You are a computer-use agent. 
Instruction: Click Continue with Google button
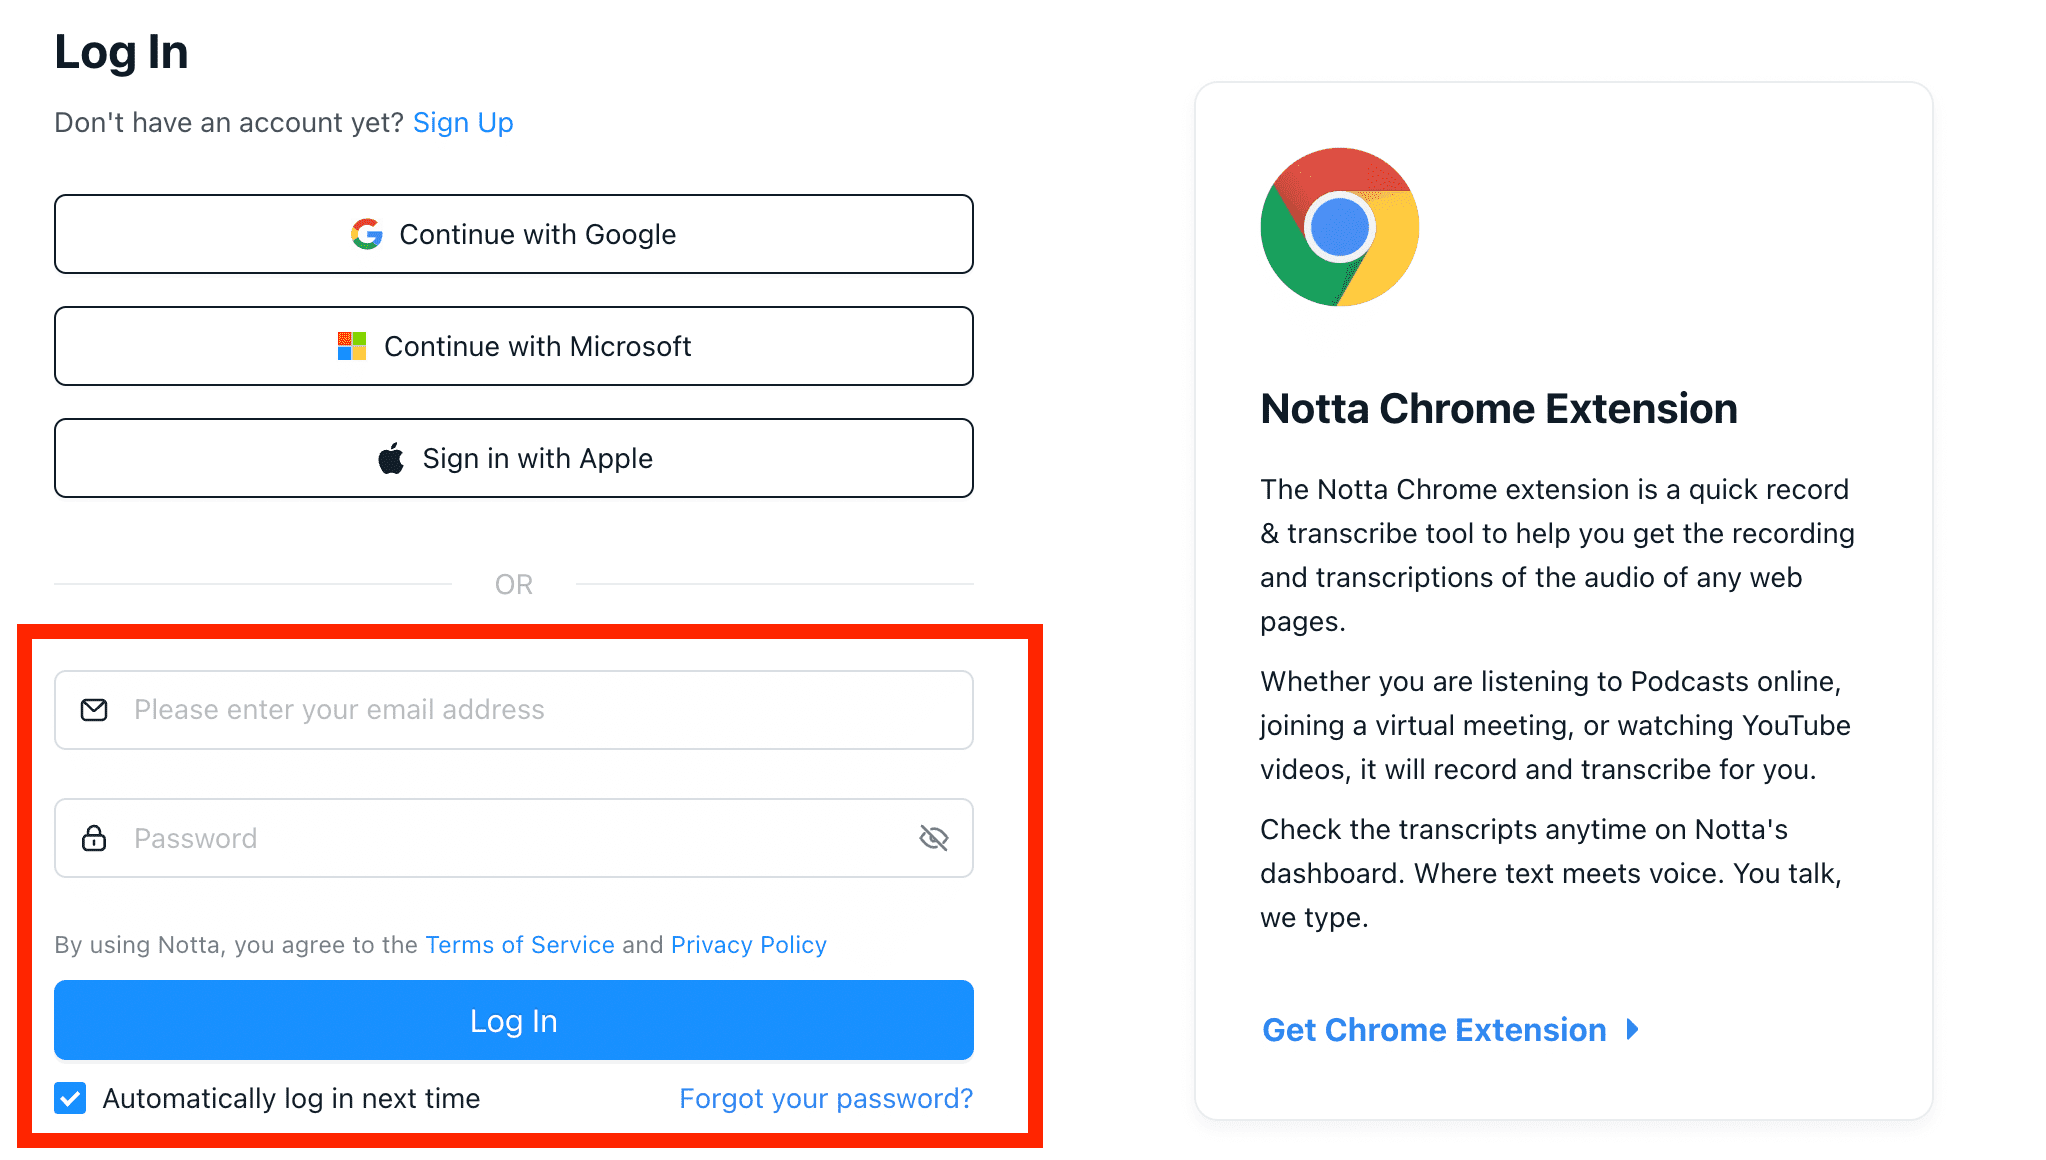click(514, 234)
